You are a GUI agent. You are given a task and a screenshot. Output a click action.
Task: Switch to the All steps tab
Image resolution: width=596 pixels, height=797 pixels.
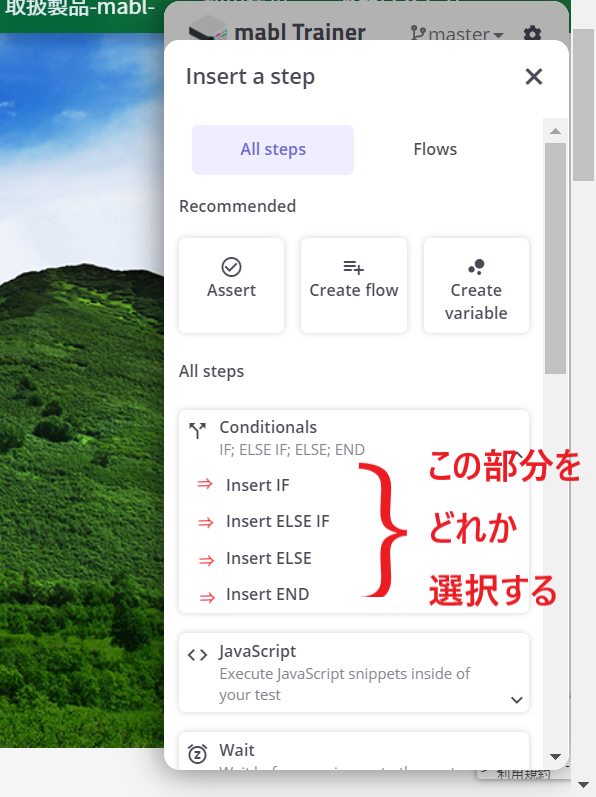click(x=273, y=149)
